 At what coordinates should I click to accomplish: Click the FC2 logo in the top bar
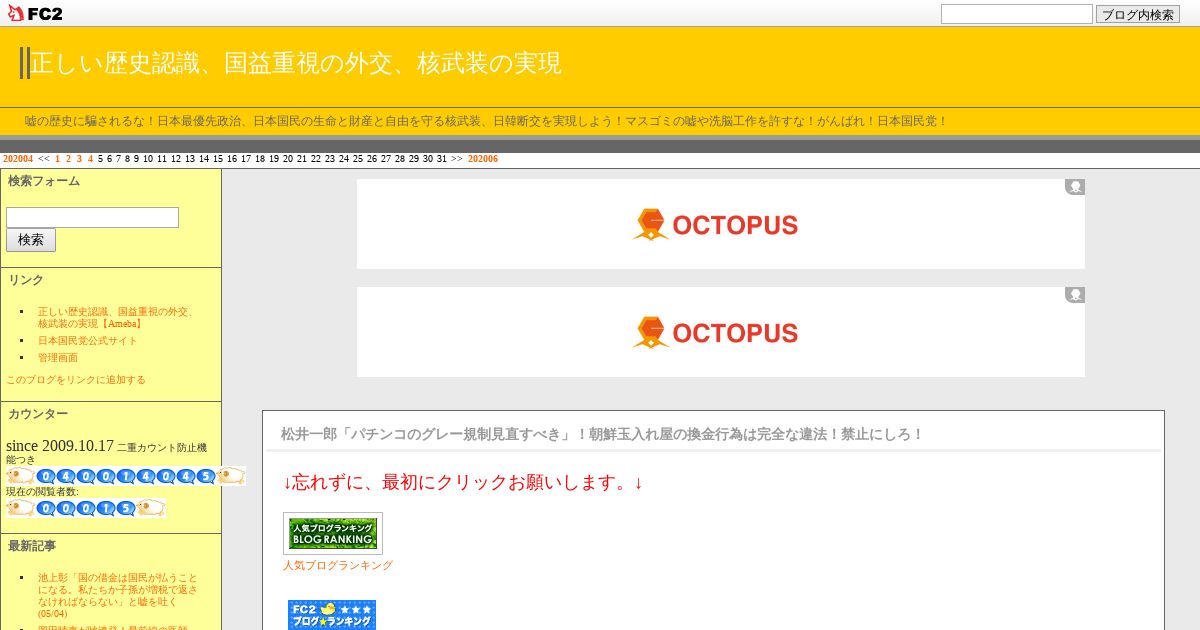[35, 13]
